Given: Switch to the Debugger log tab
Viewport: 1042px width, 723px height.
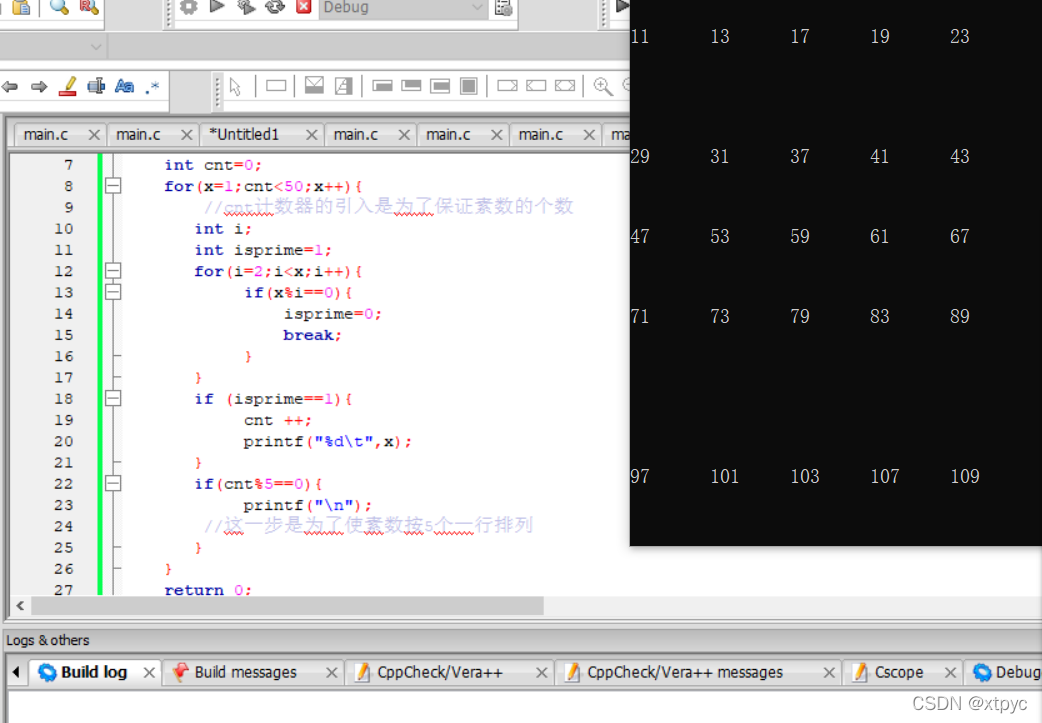Looking at the screenshot, I should (x=1006, y=672).
